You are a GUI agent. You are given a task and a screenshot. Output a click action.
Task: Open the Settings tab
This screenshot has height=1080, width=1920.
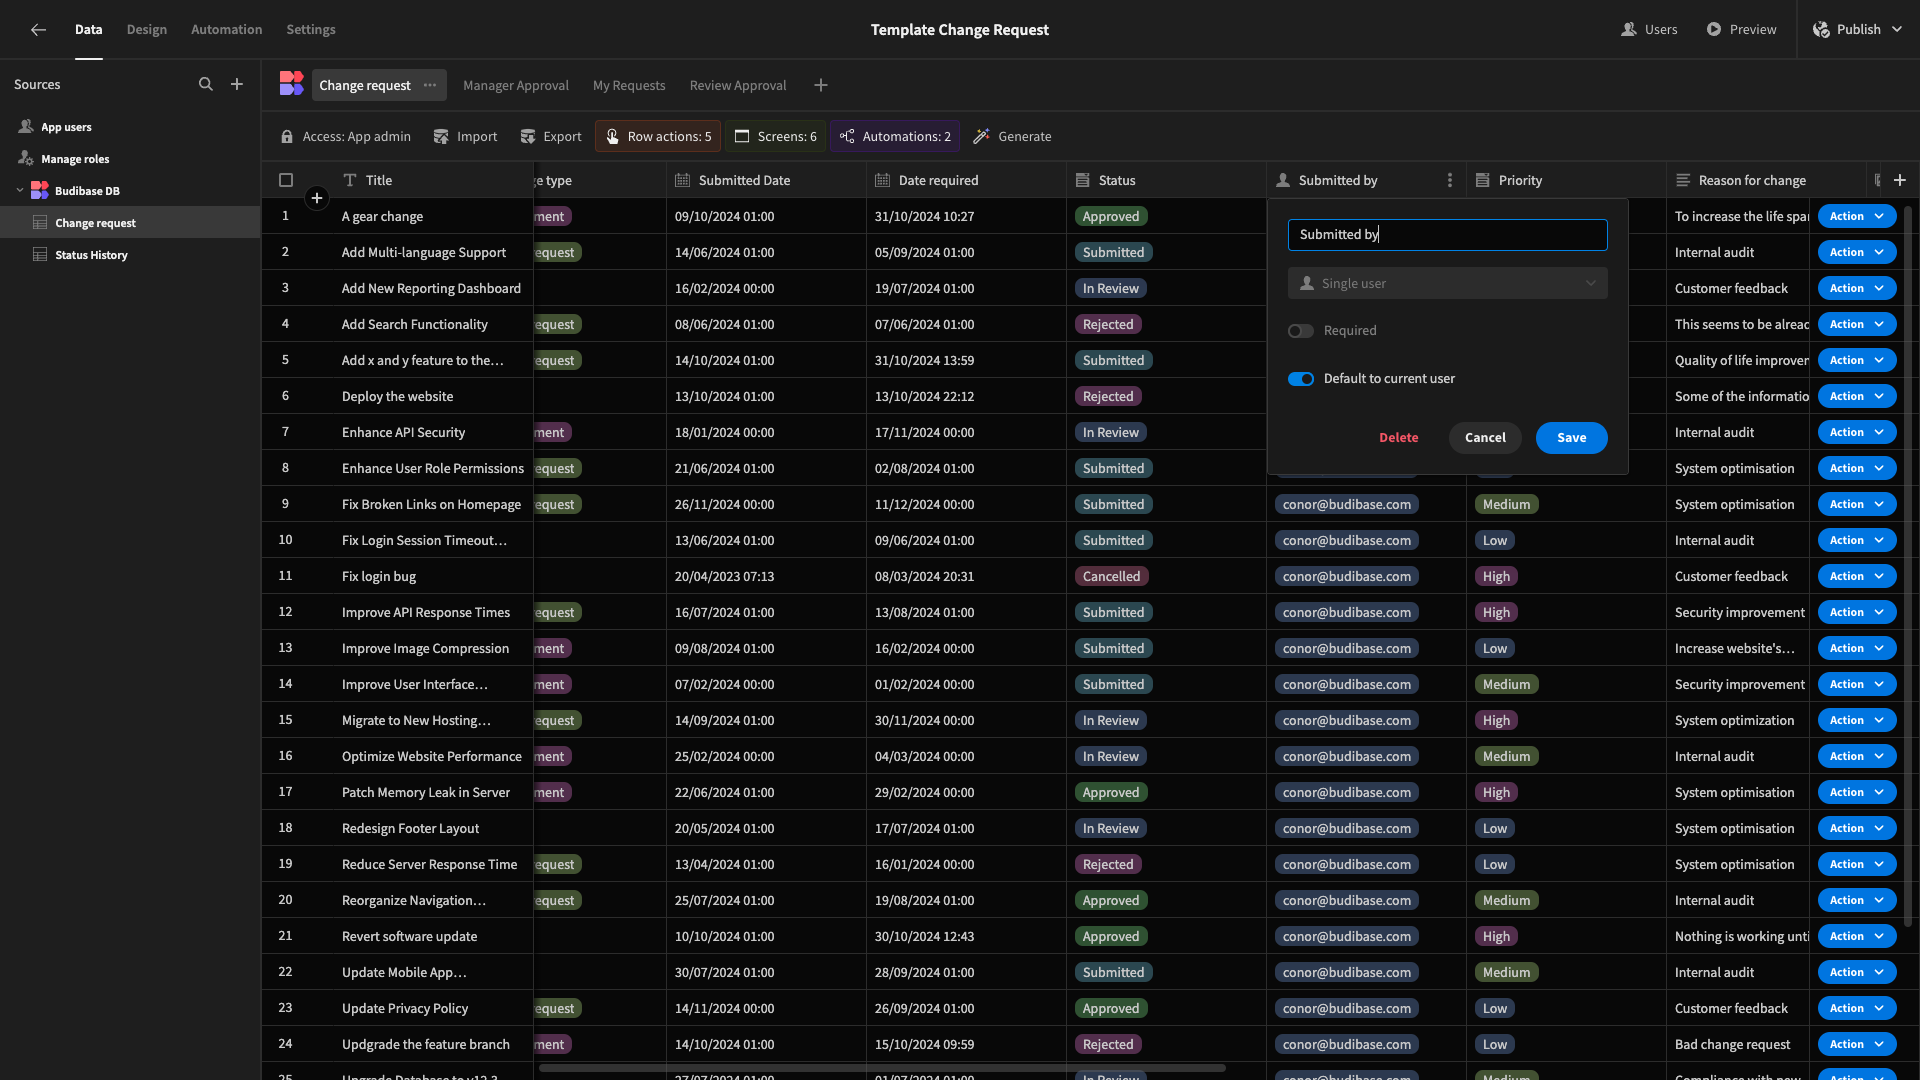click(x=311, y=30)
